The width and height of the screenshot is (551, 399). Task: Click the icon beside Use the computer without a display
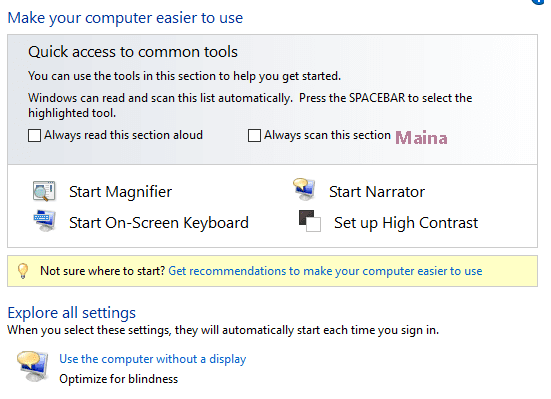(x=32, y=366)
